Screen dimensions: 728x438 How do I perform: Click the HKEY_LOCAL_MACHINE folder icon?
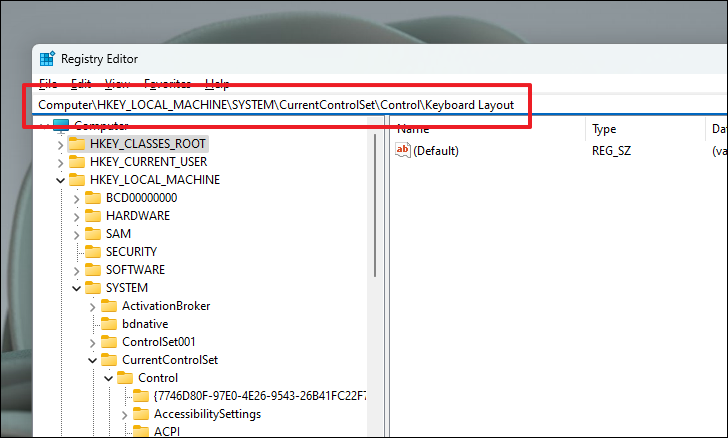click(x=77, y=180)
